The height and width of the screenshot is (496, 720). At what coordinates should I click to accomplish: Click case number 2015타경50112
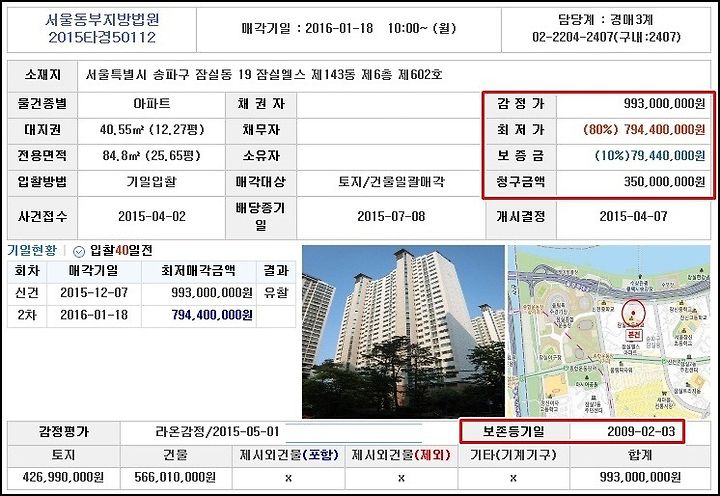pyautogui.click(x=102, y=38)
